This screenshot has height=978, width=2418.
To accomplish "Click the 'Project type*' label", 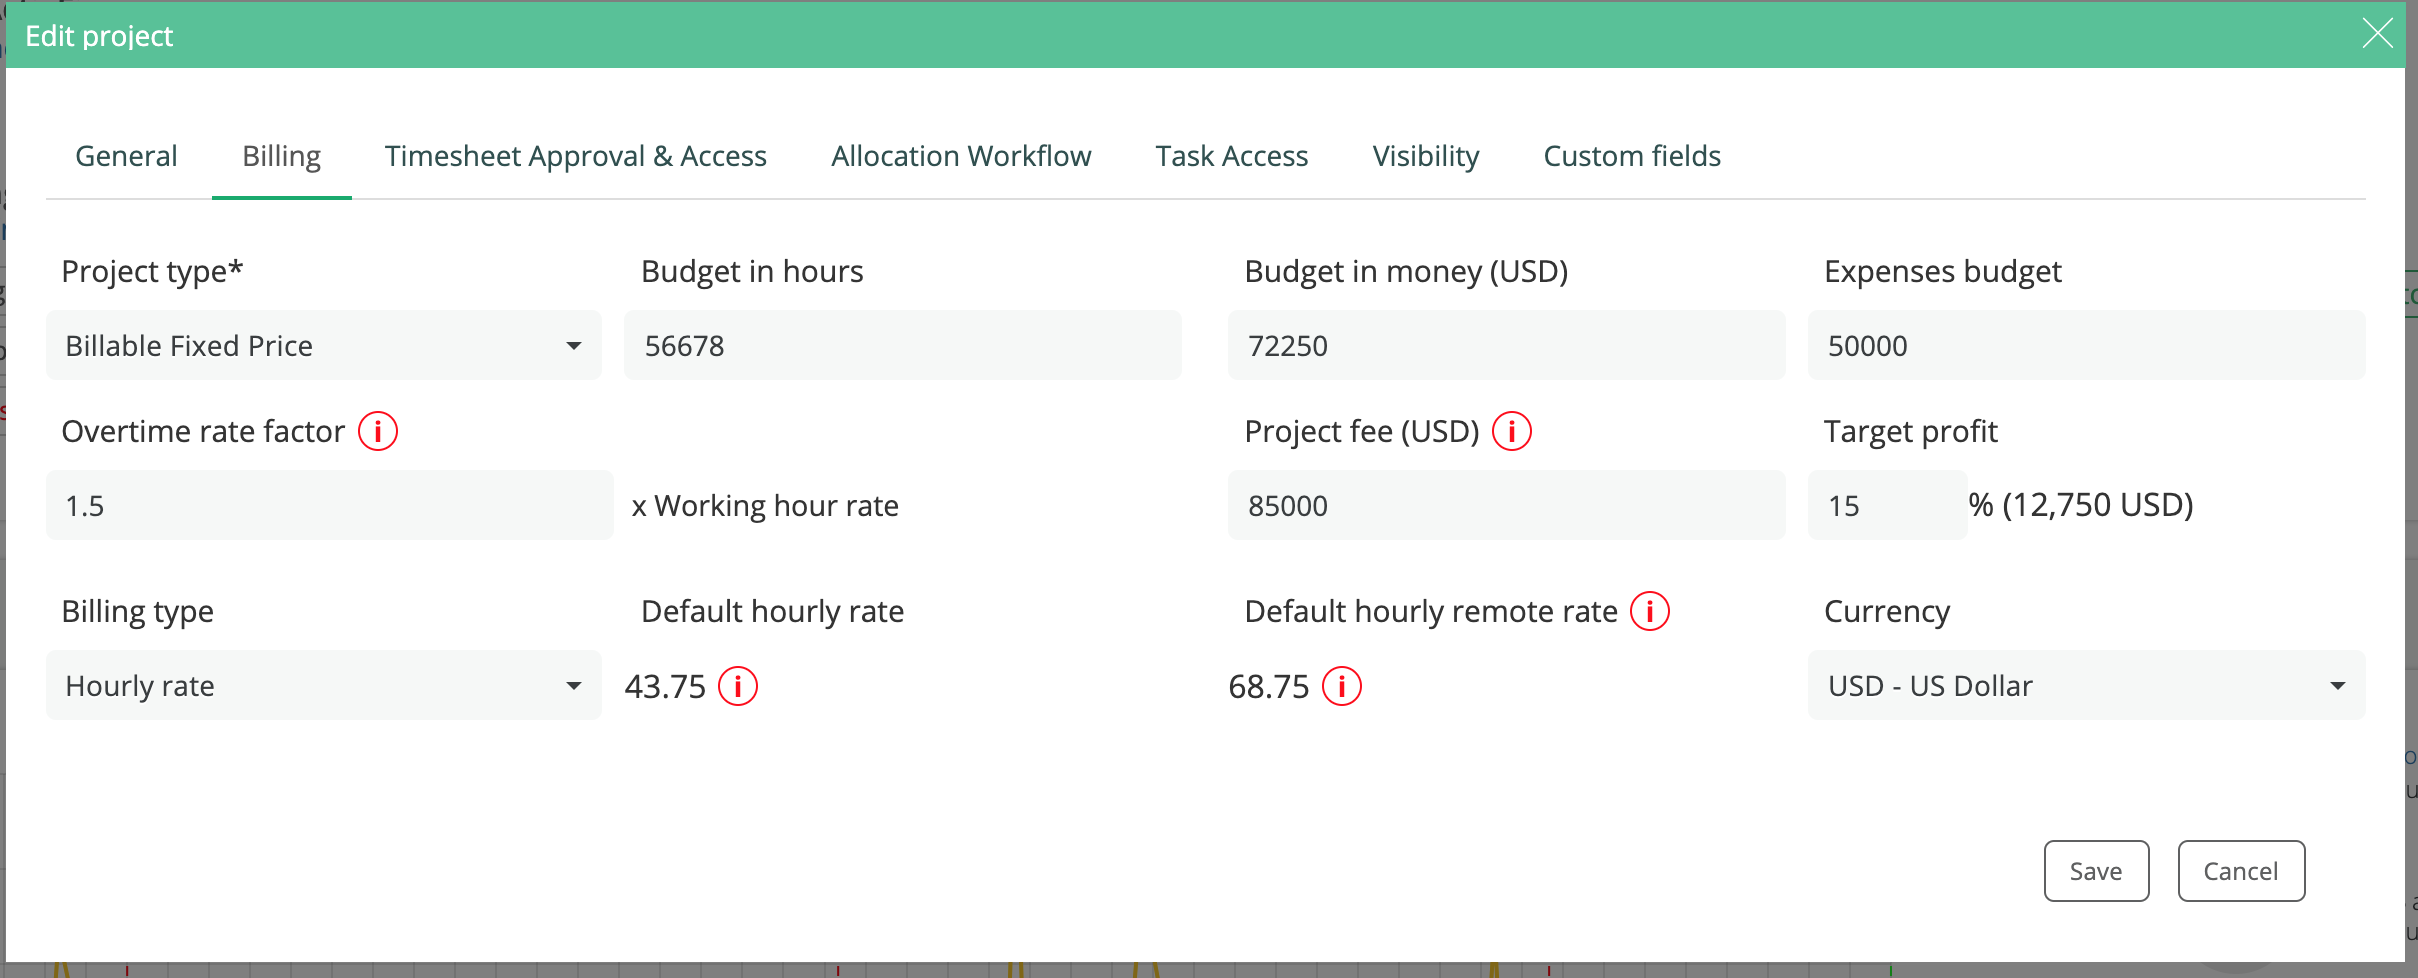I will [x=152, y=271].
